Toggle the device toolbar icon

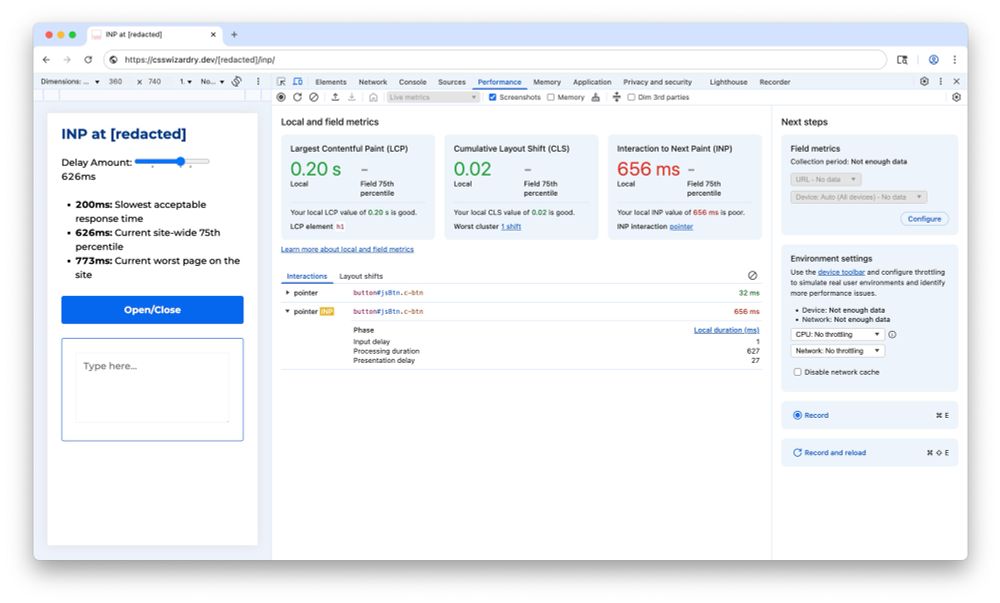[298, 82]
